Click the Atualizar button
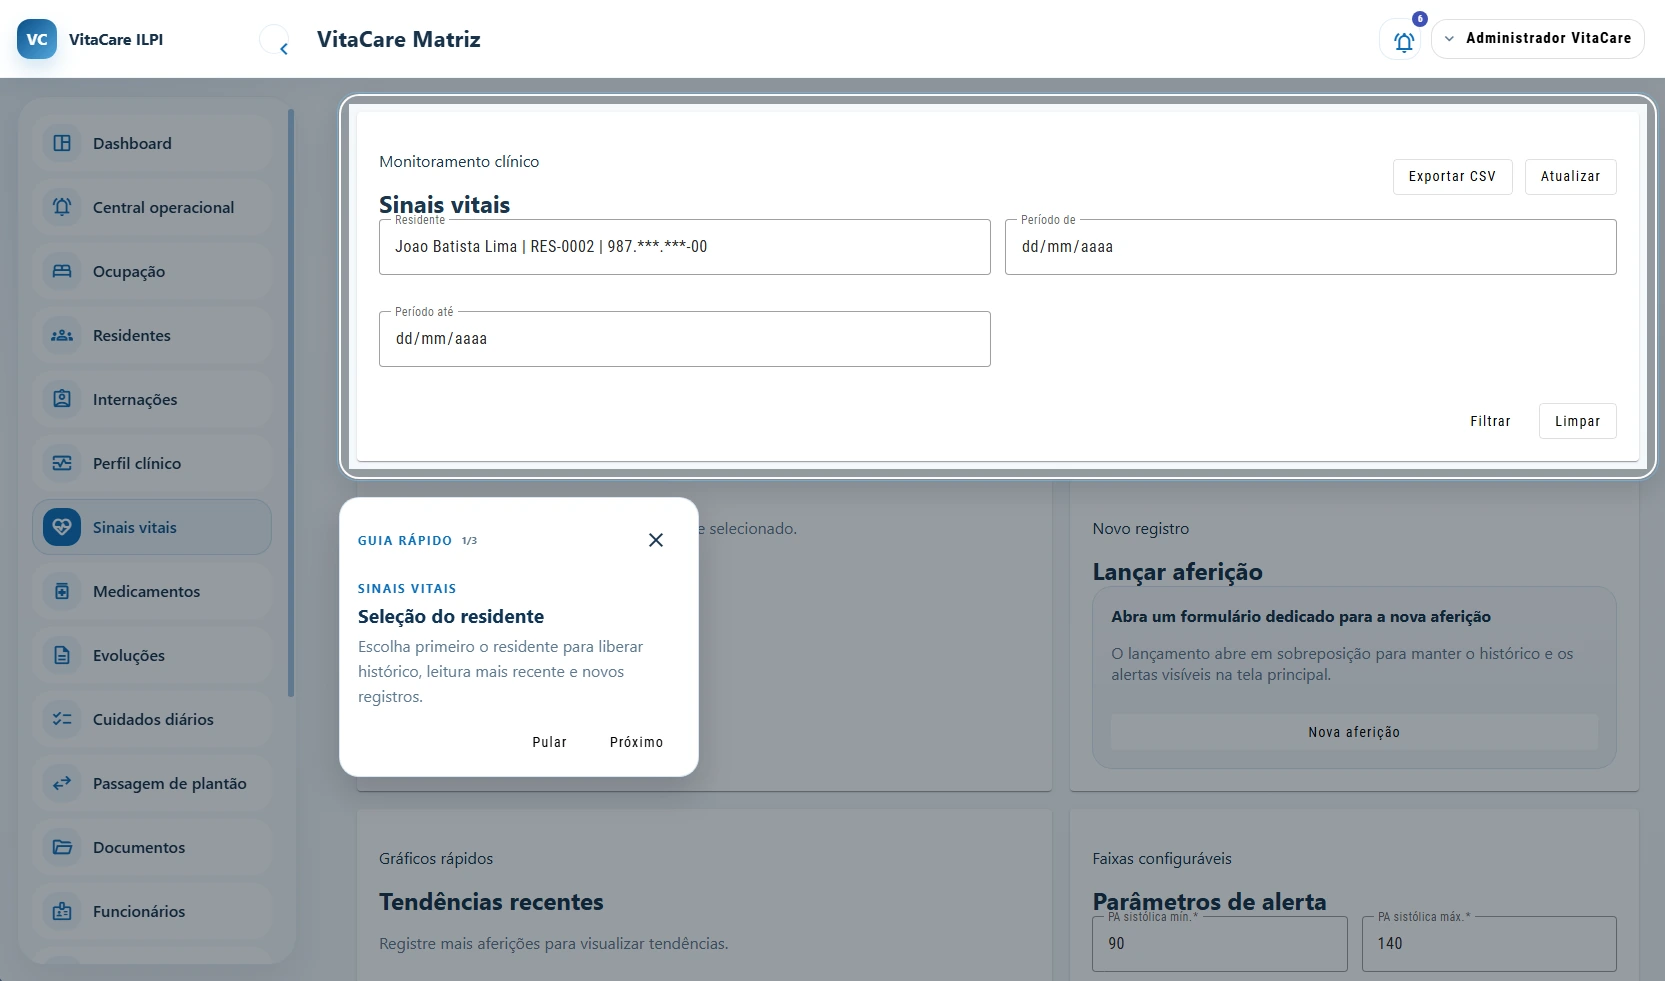1665x981 pixels. click(1570, 176)
